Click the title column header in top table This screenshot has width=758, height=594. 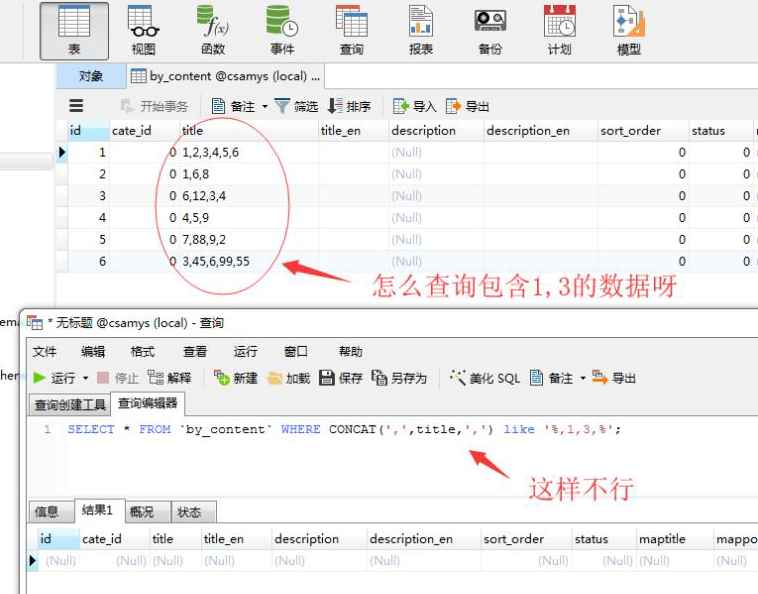click(x=249, y=130)
